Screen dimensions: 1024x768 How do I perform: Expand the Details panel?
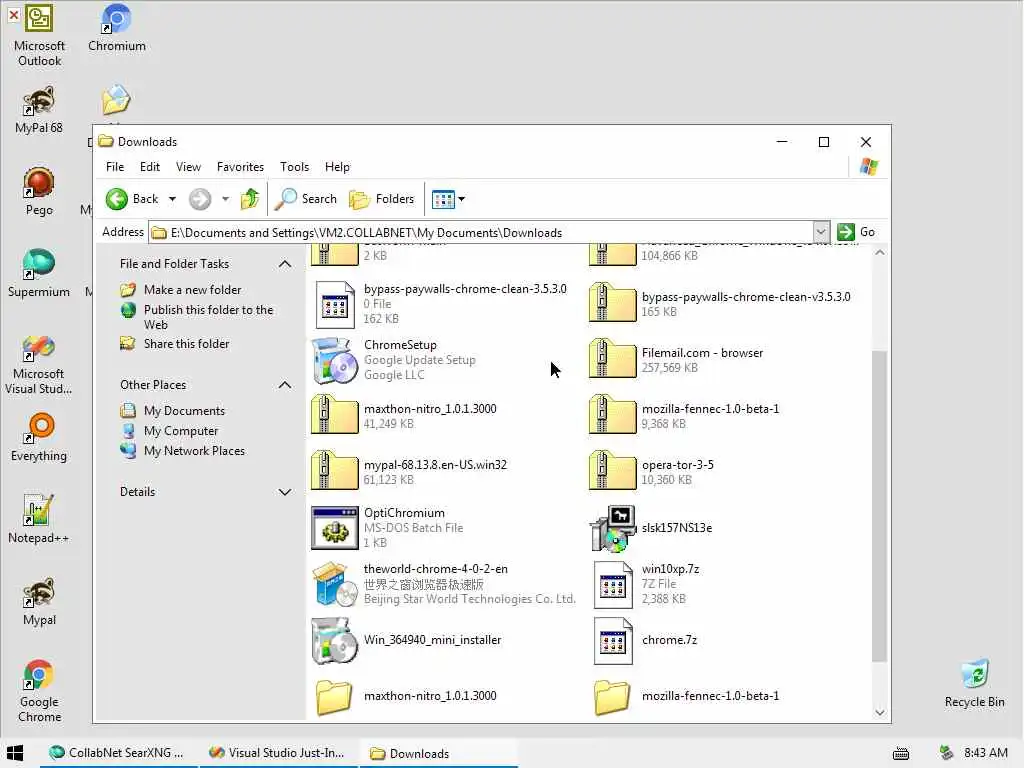(x=285, y=492)
